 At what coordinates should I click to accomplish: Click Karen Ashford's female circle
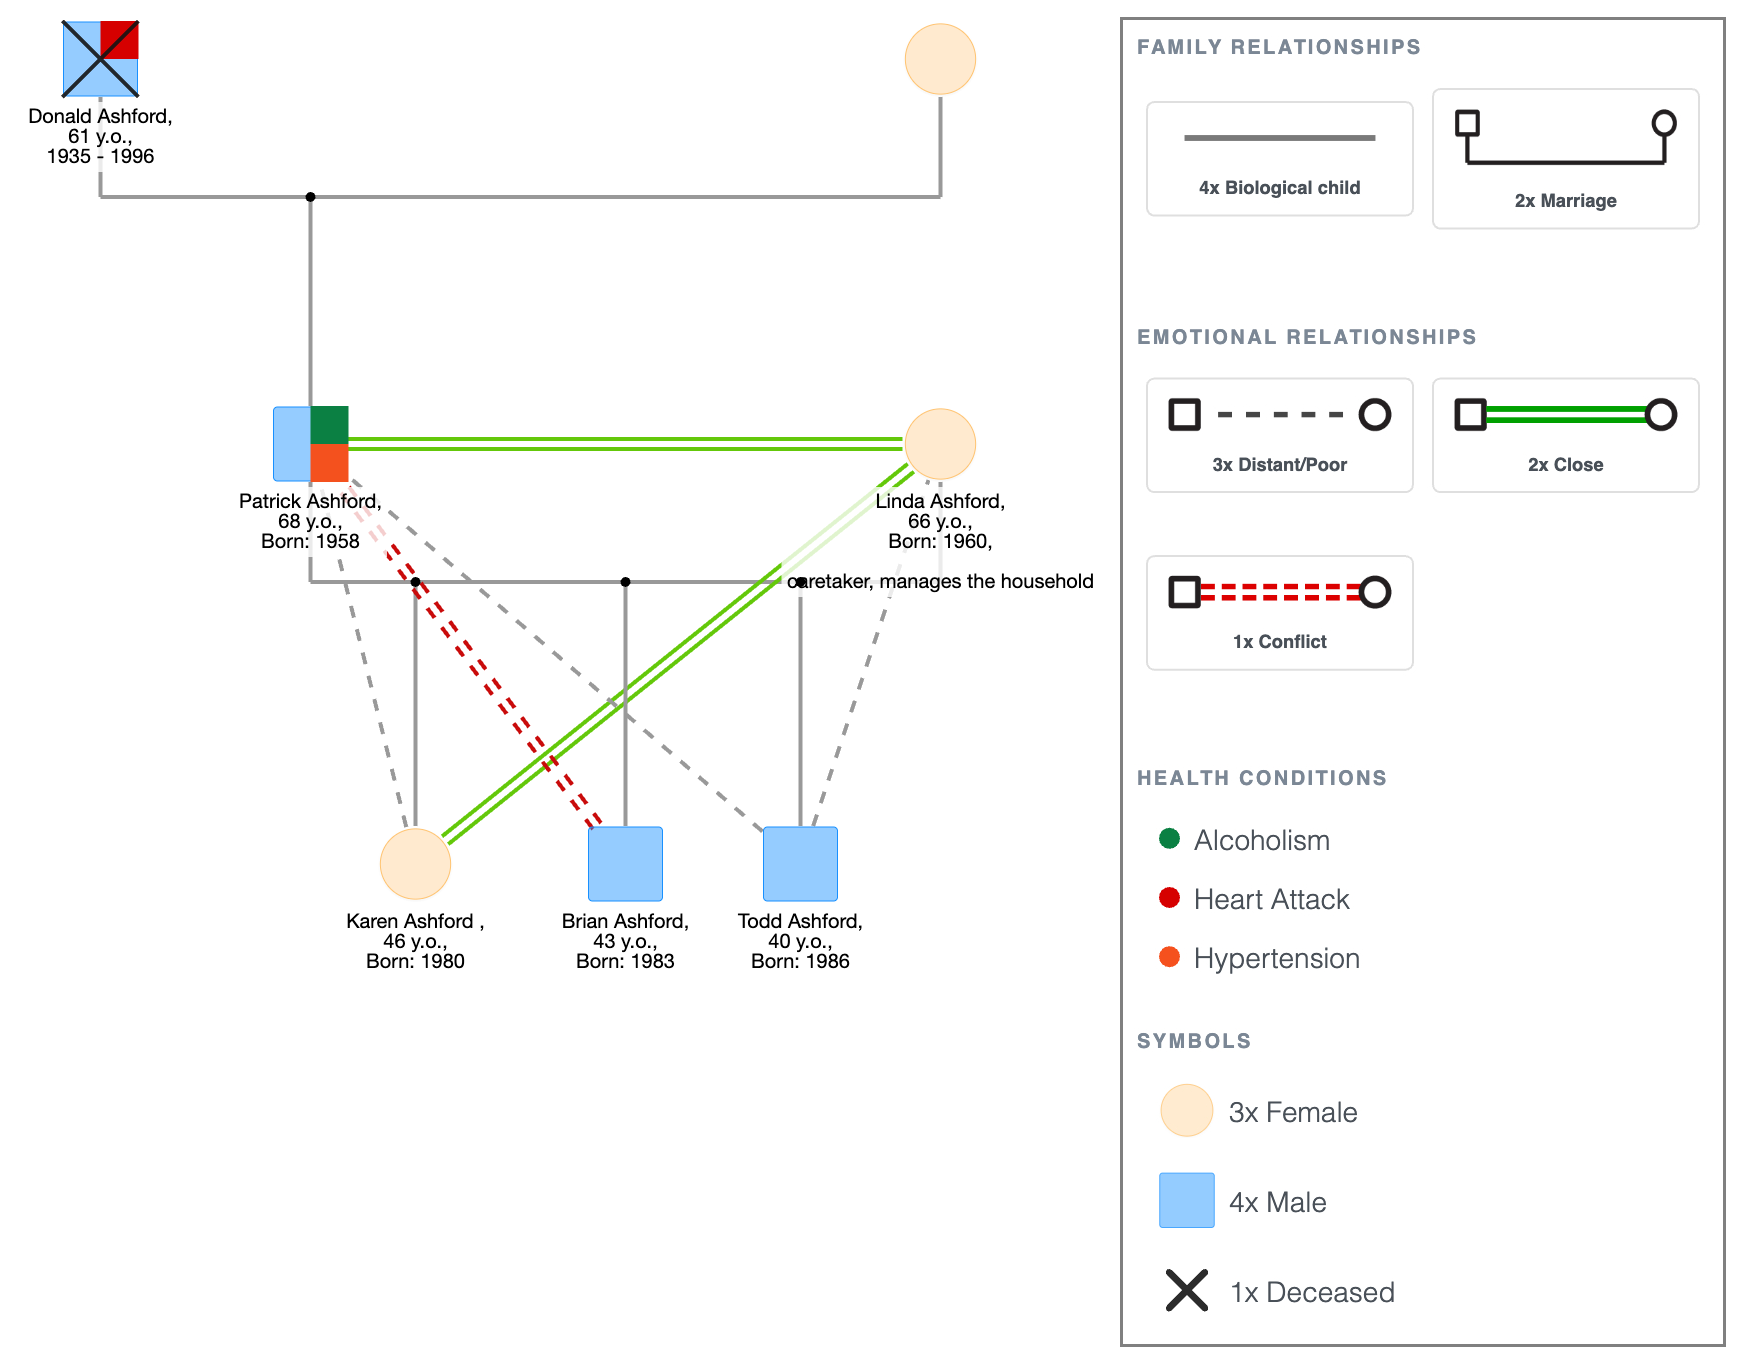point(415,864)
